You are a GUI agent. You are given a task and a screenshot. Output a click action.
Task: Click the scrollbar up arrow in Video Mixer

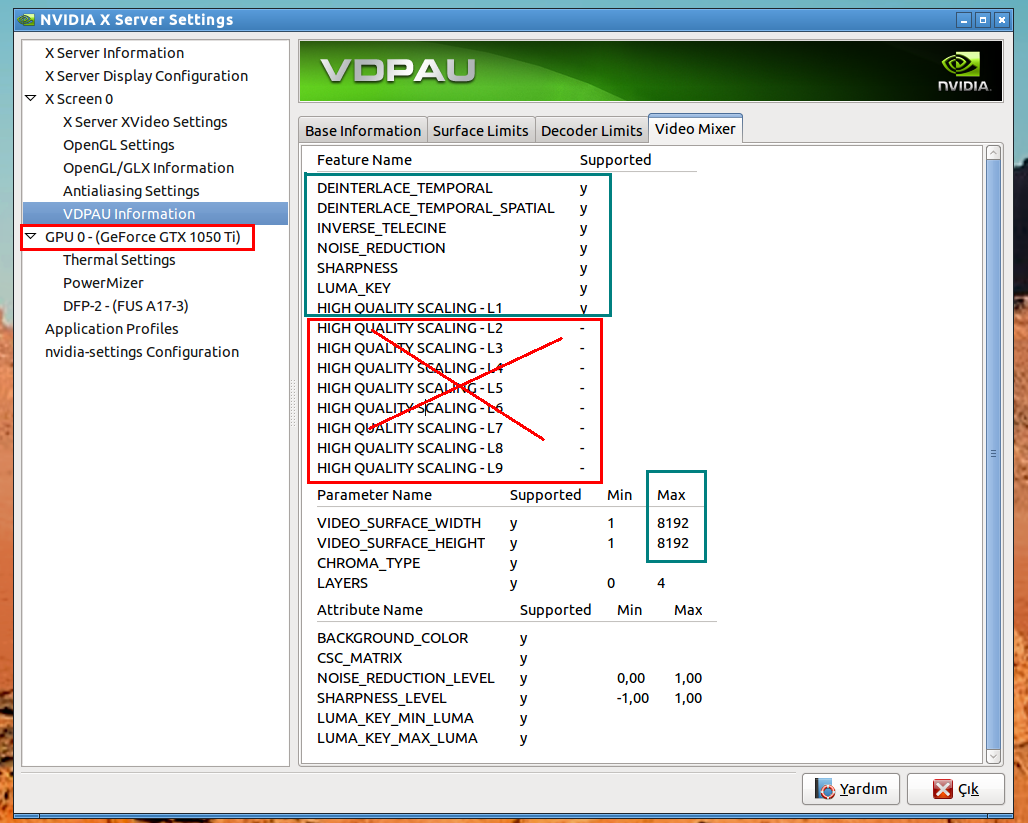point(993,153)
